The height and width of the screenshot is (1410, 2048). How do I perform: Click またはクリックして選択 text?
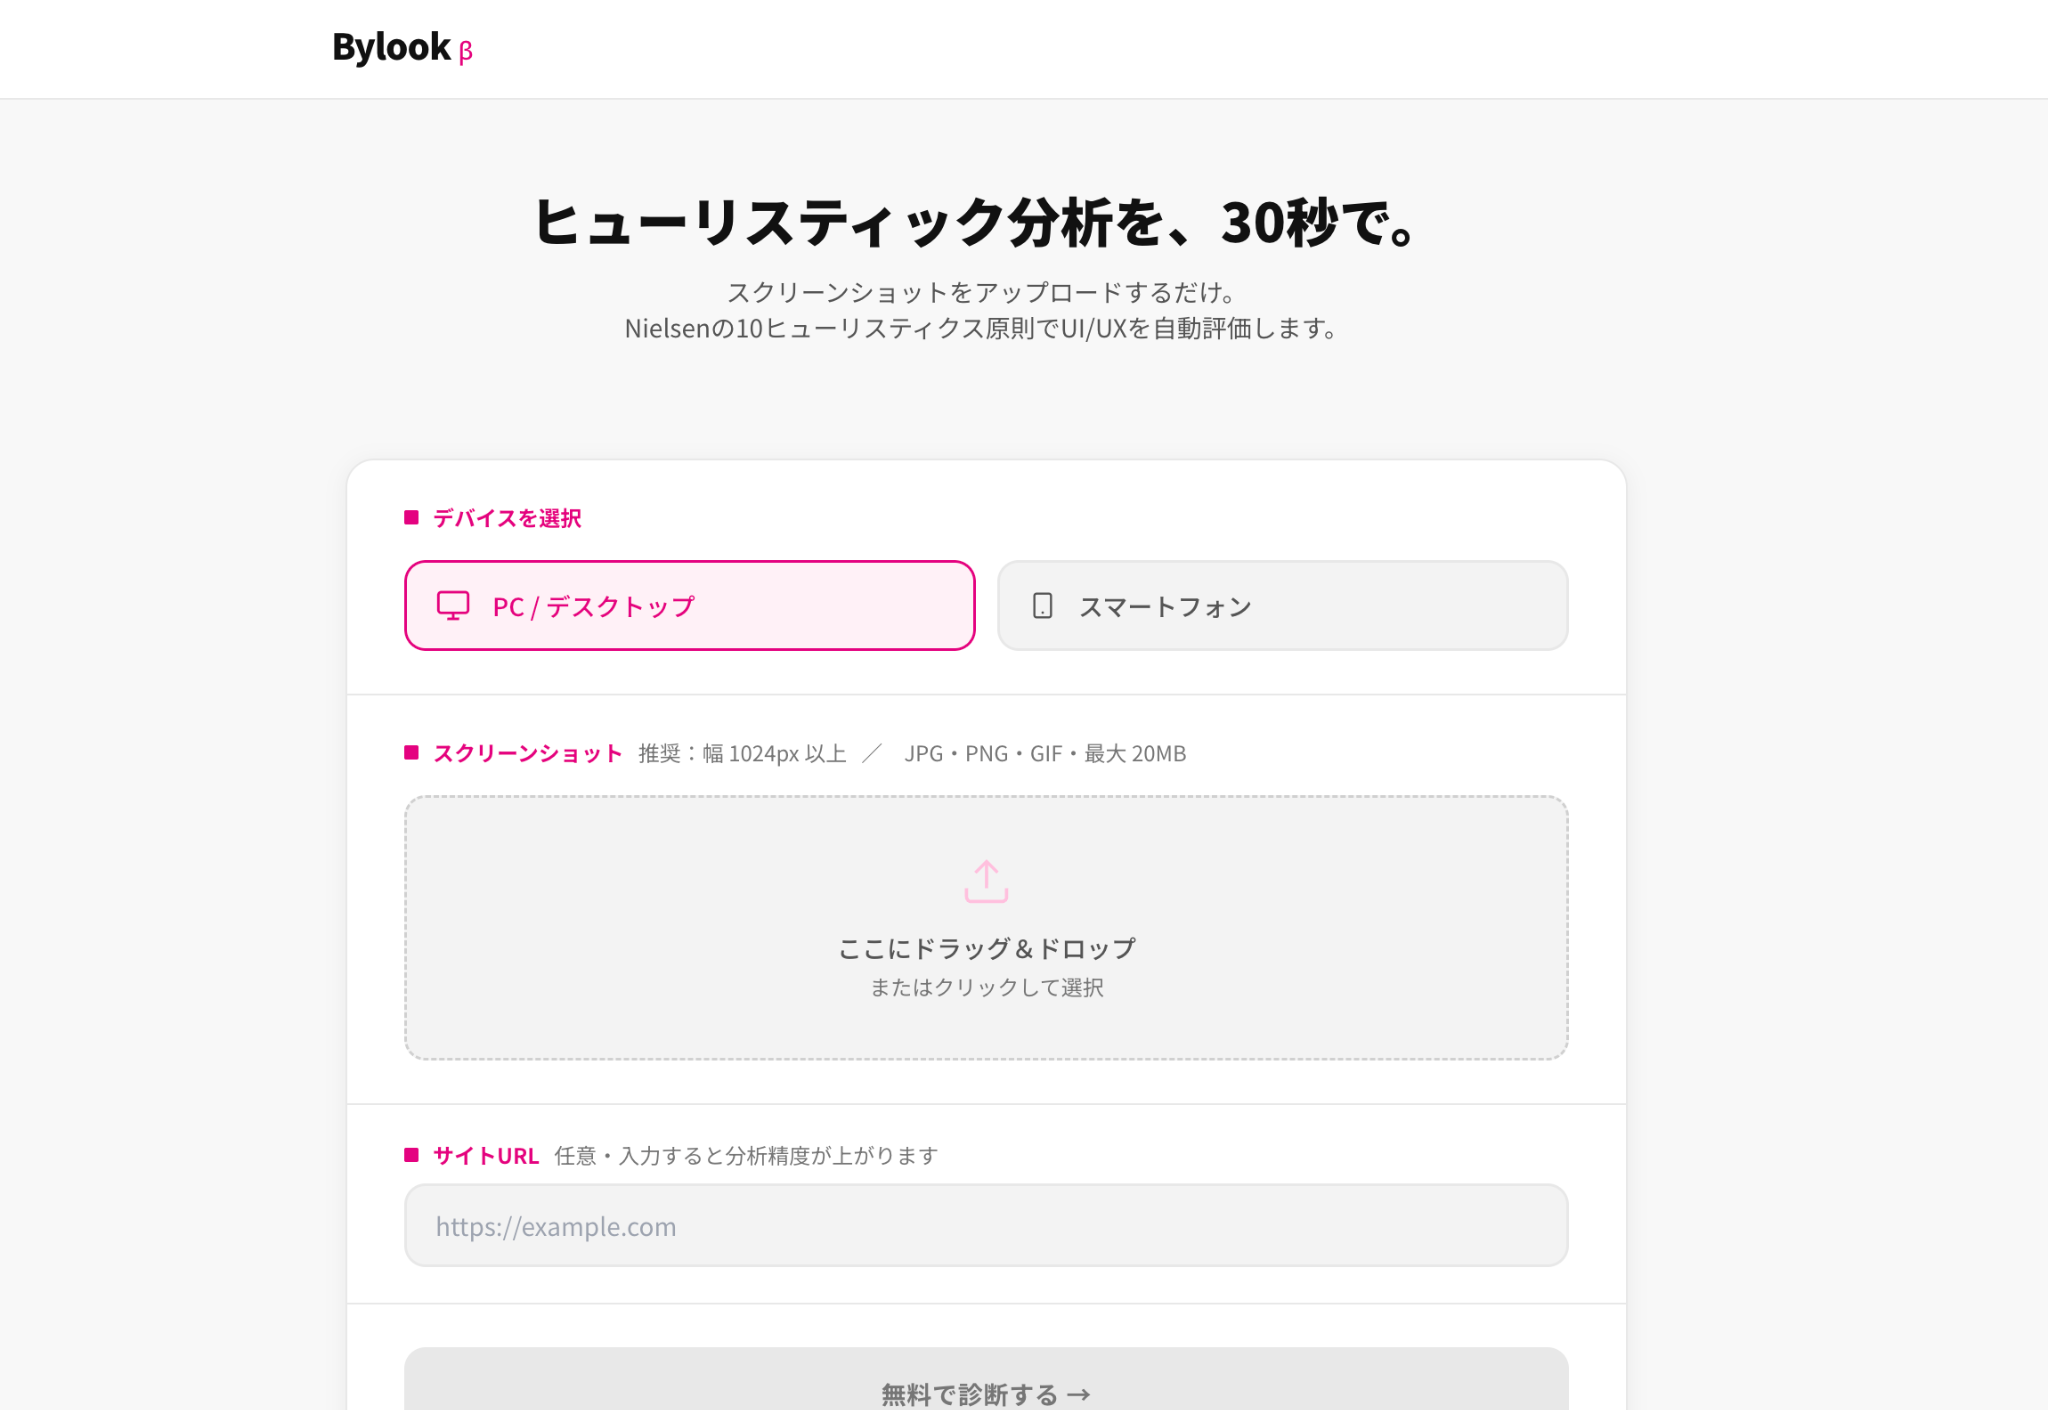(986, 988)
